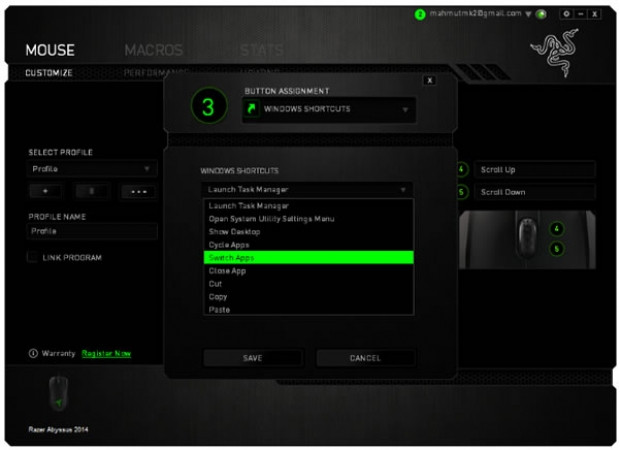Viewport: 620px width, 450px height.
Task: Choose Copy from shortcuts list
Action: coord(308,297)
